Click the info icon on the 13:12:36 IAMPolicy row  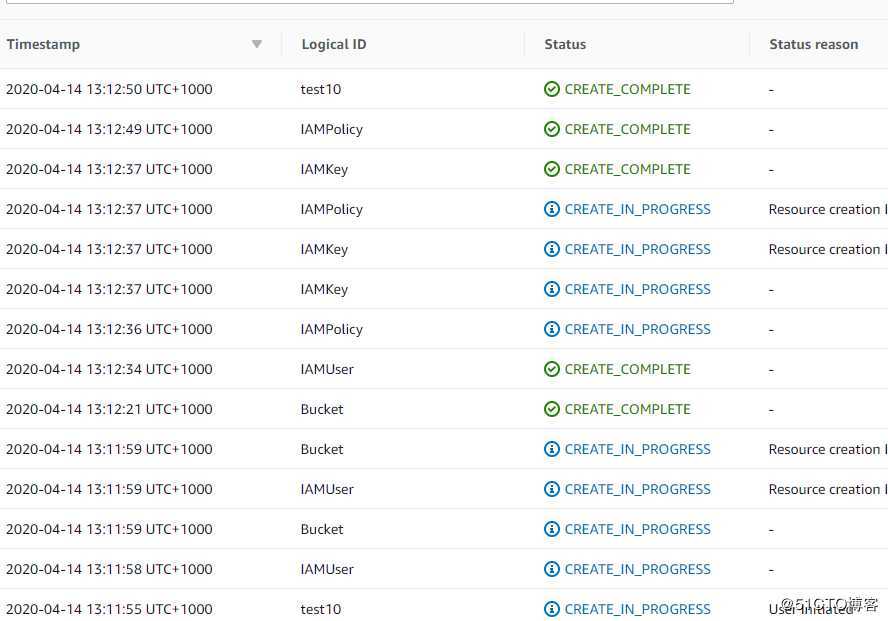tap(552, 329)
